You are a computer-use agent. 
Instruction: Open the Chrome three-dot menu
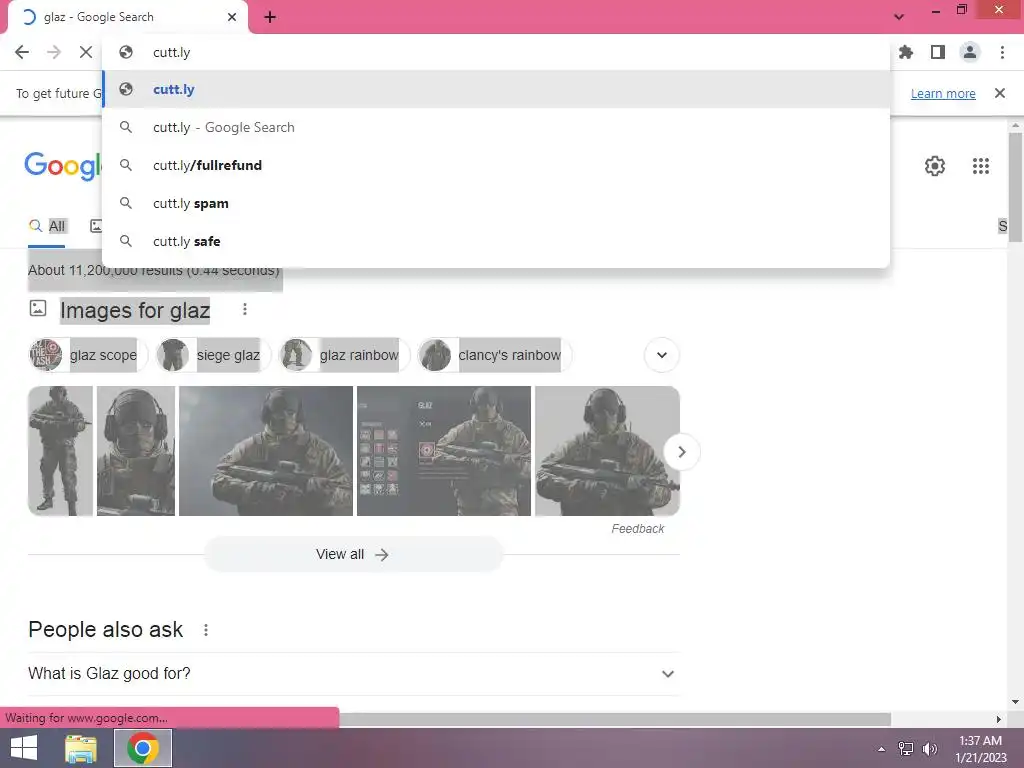coord(1002,52)
